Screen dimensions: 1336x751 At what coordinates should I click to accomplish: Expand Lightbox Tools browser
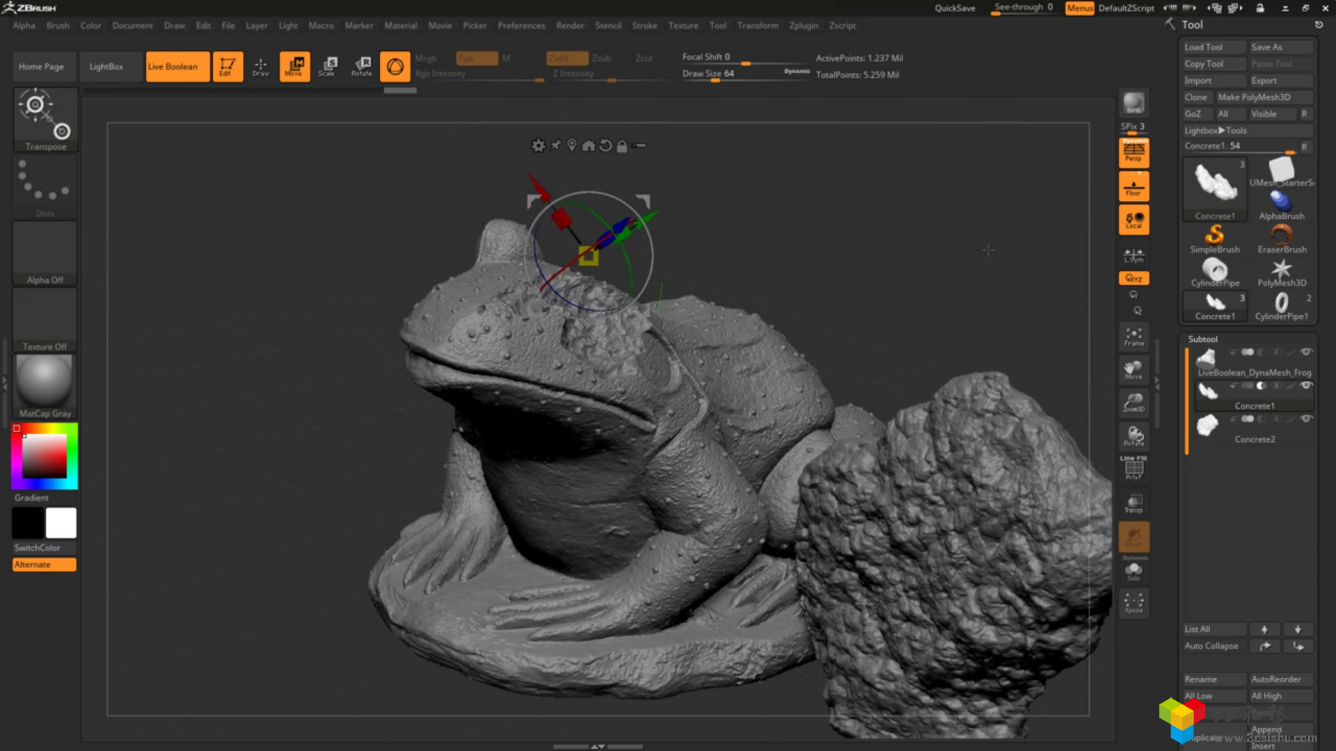pyautogui.click(x=1216, y=130)
